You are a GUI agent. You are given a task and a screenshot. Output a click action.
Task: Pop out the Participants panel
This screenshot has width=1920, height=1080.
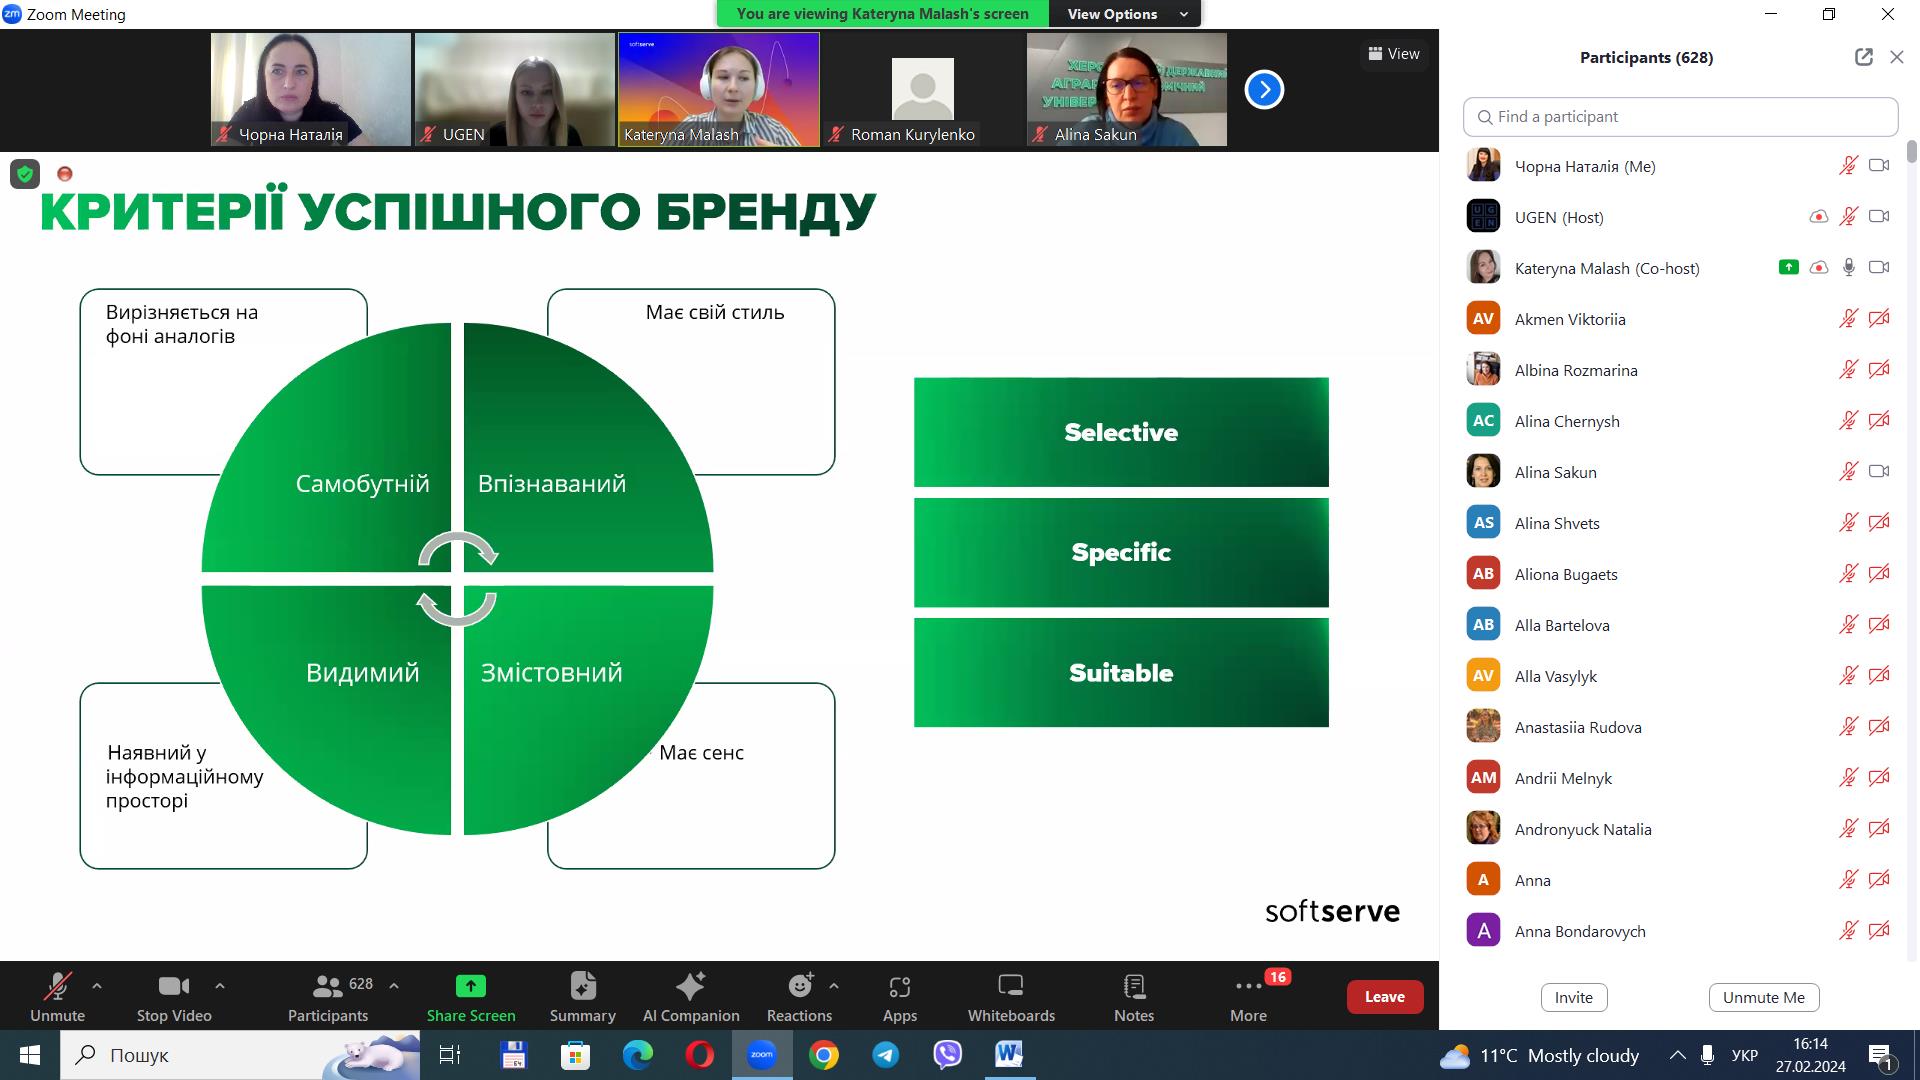point(1863,57)
